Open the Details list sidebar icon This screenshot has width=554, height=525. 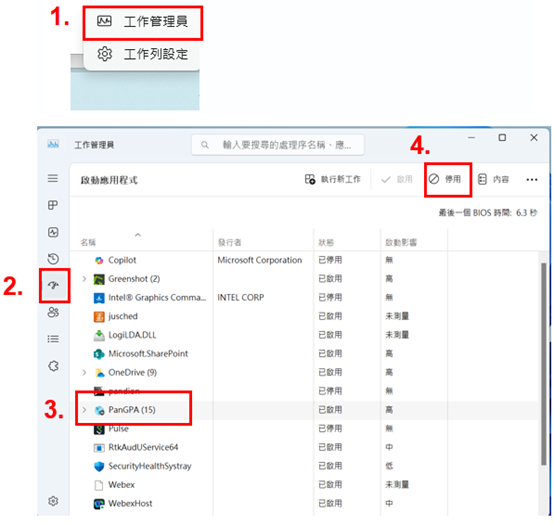53,339
